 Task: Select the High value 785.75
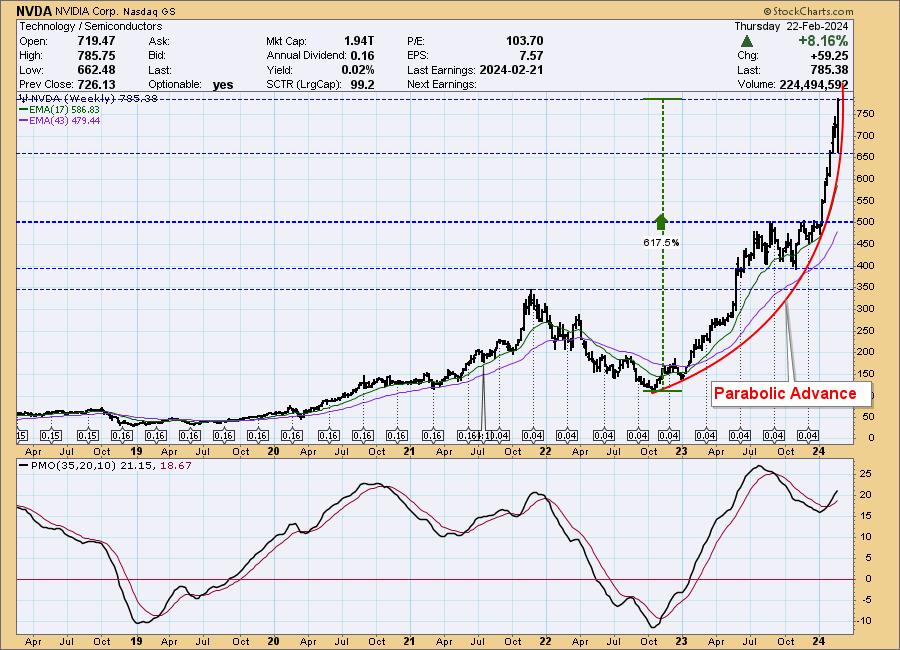(x=96, y=56)
